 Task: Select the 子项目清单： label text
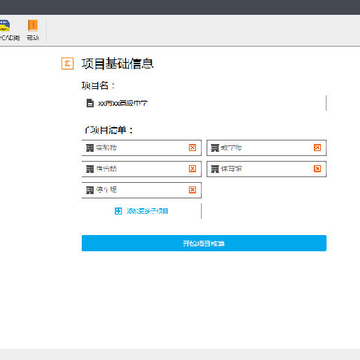pos(109,130)
